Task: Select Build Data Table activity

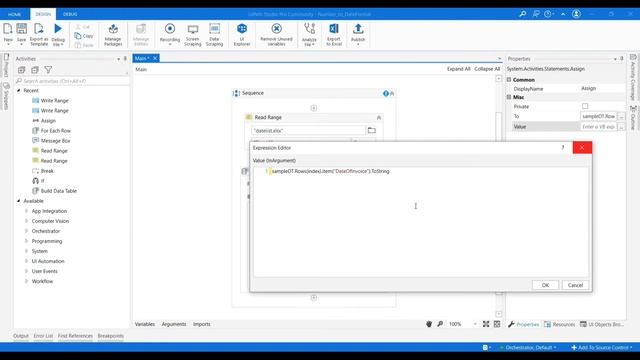Action: 59,191
